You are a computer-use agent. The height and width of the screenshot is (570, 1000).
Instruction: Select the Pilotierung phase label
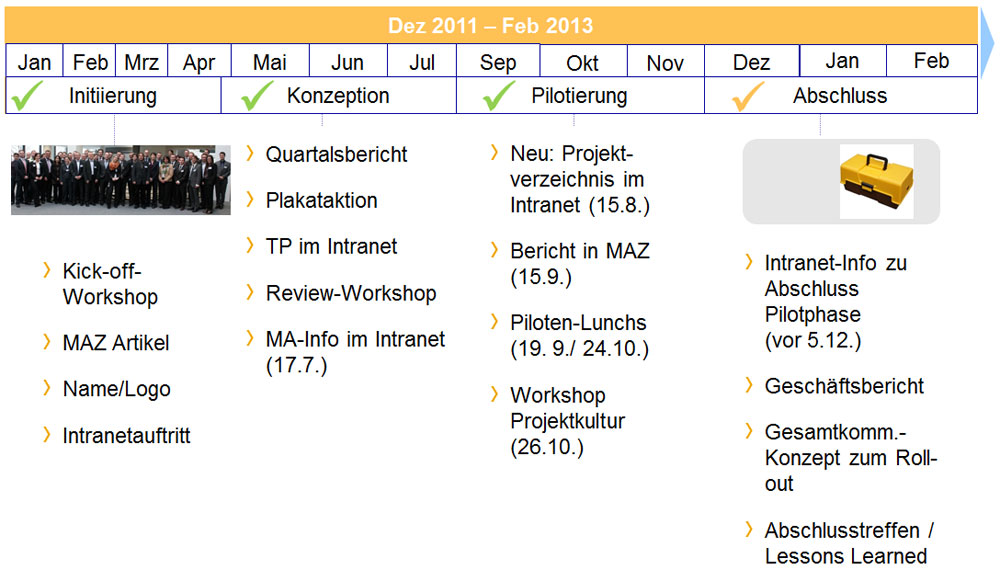click(x=579, y=96)
